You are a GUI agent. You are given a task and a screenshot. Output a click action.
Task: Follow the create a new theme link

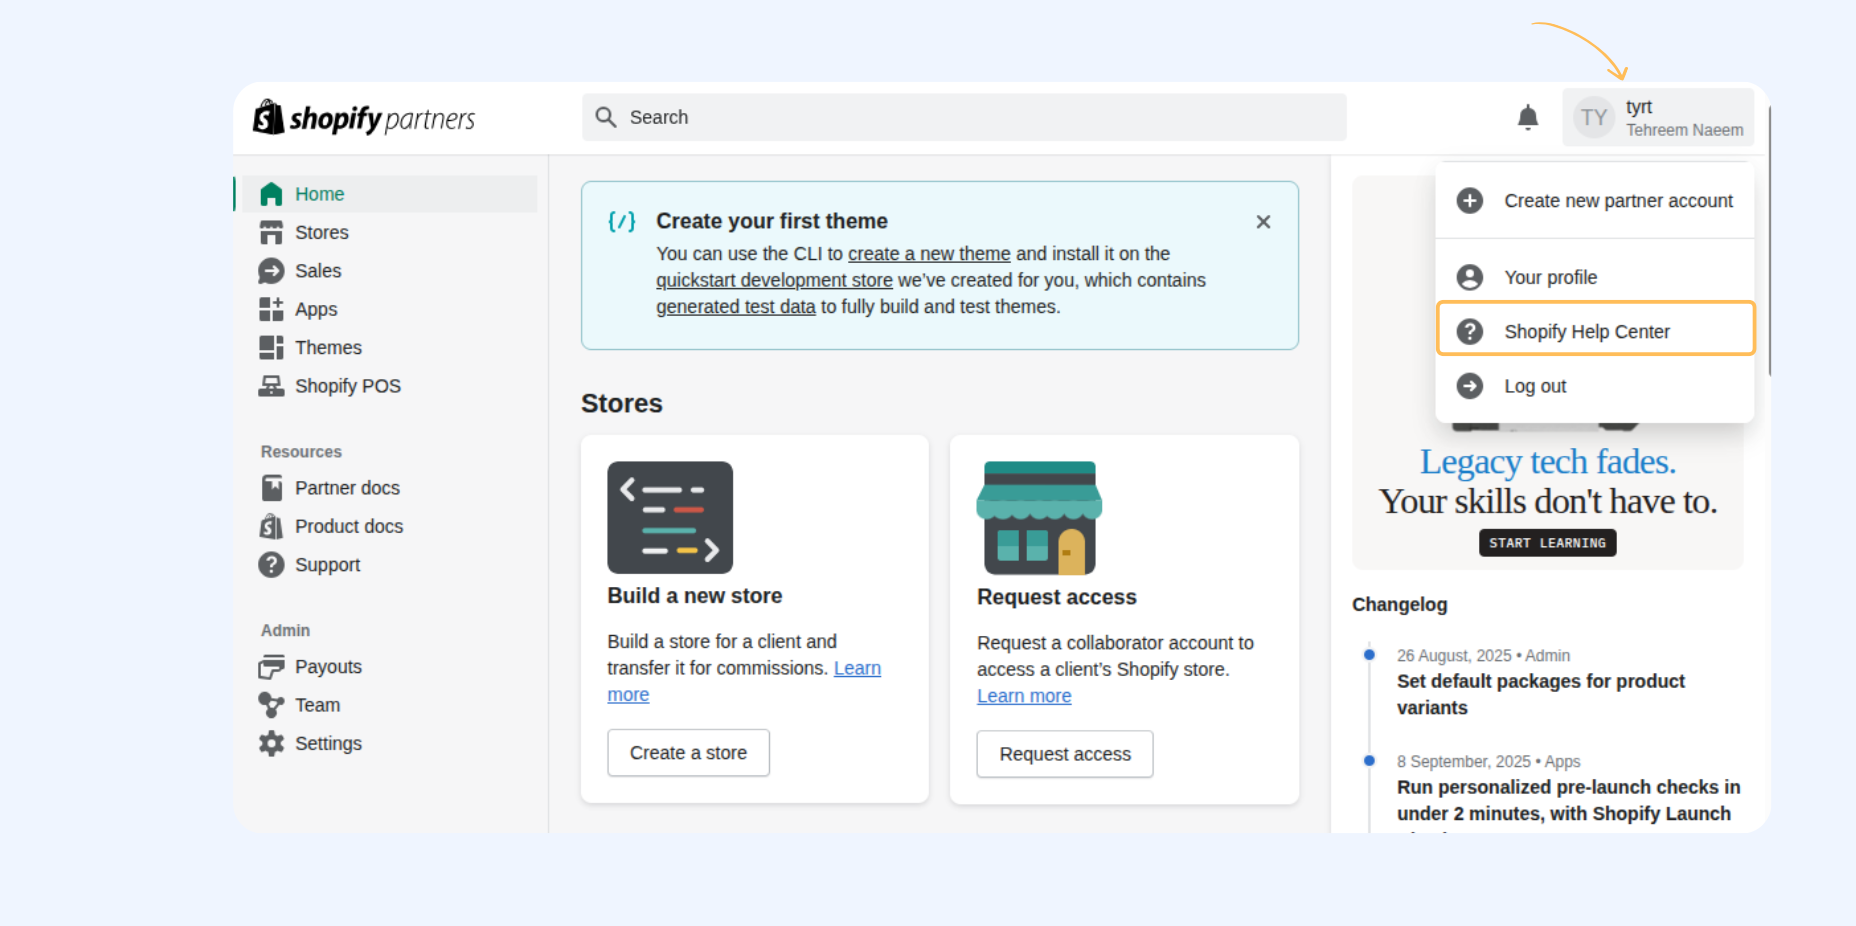click(x=929, y=254)
